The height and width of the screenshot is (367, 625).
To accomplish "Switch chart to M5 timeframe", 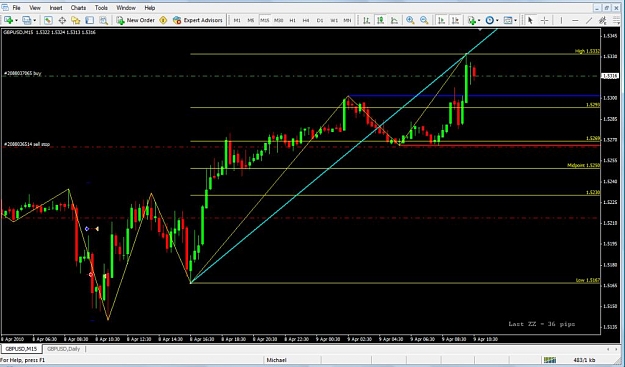I will click(251, 20).
